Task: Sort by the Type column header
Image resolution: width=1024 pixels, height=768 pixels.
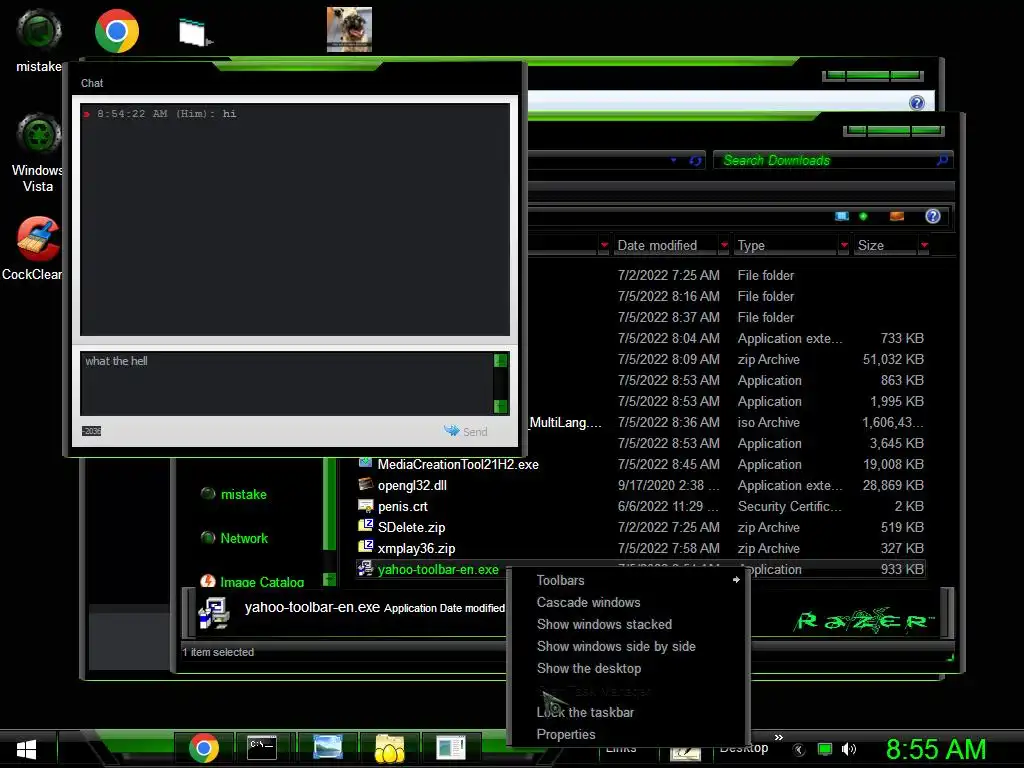Action: tap(751, 246)
